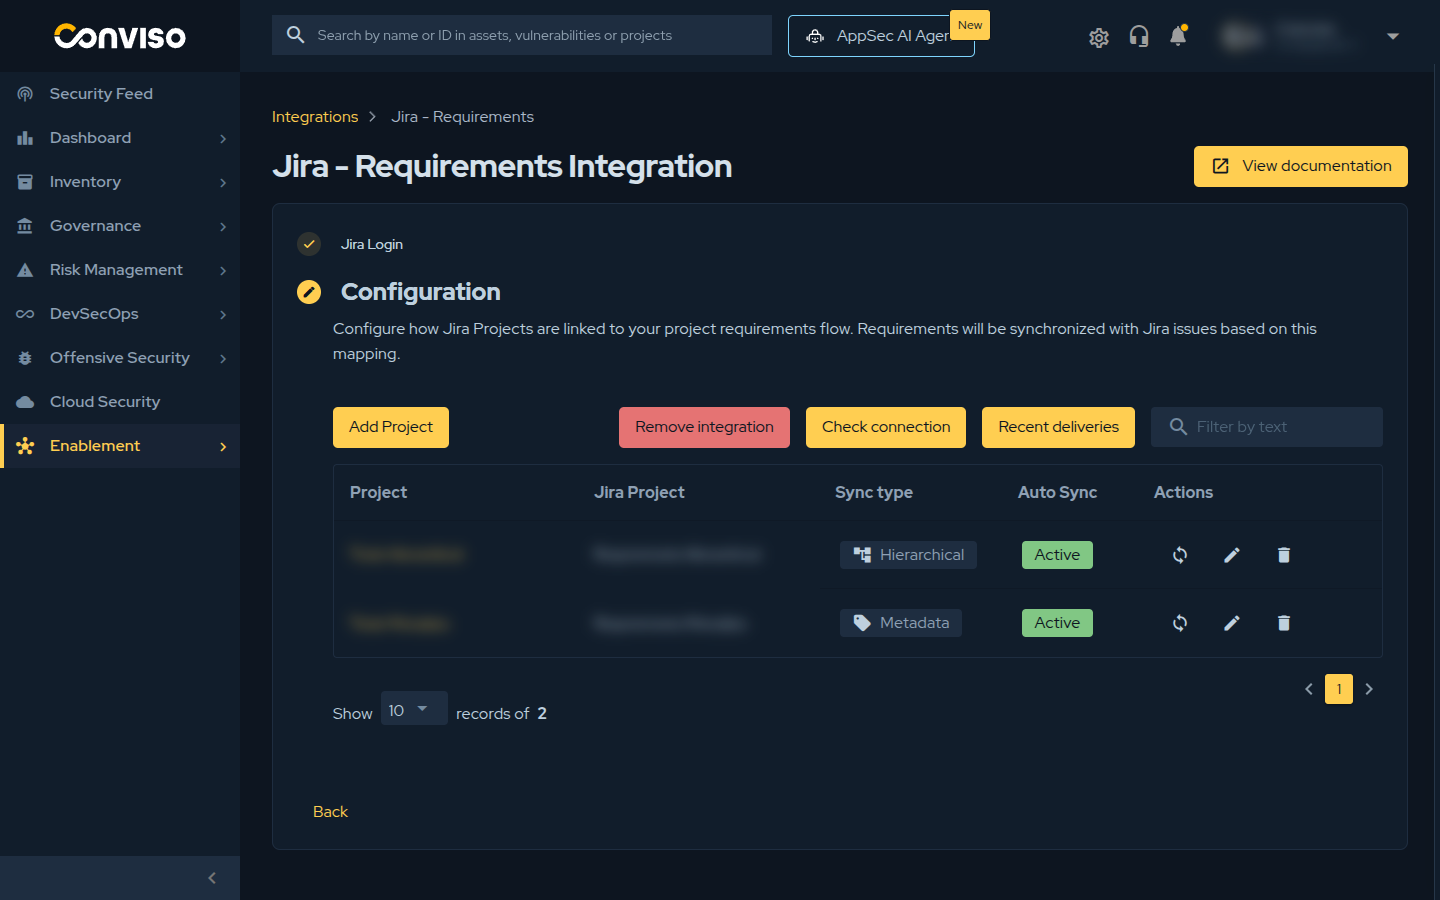Click the Security Feed icon in sidebar

25,94
